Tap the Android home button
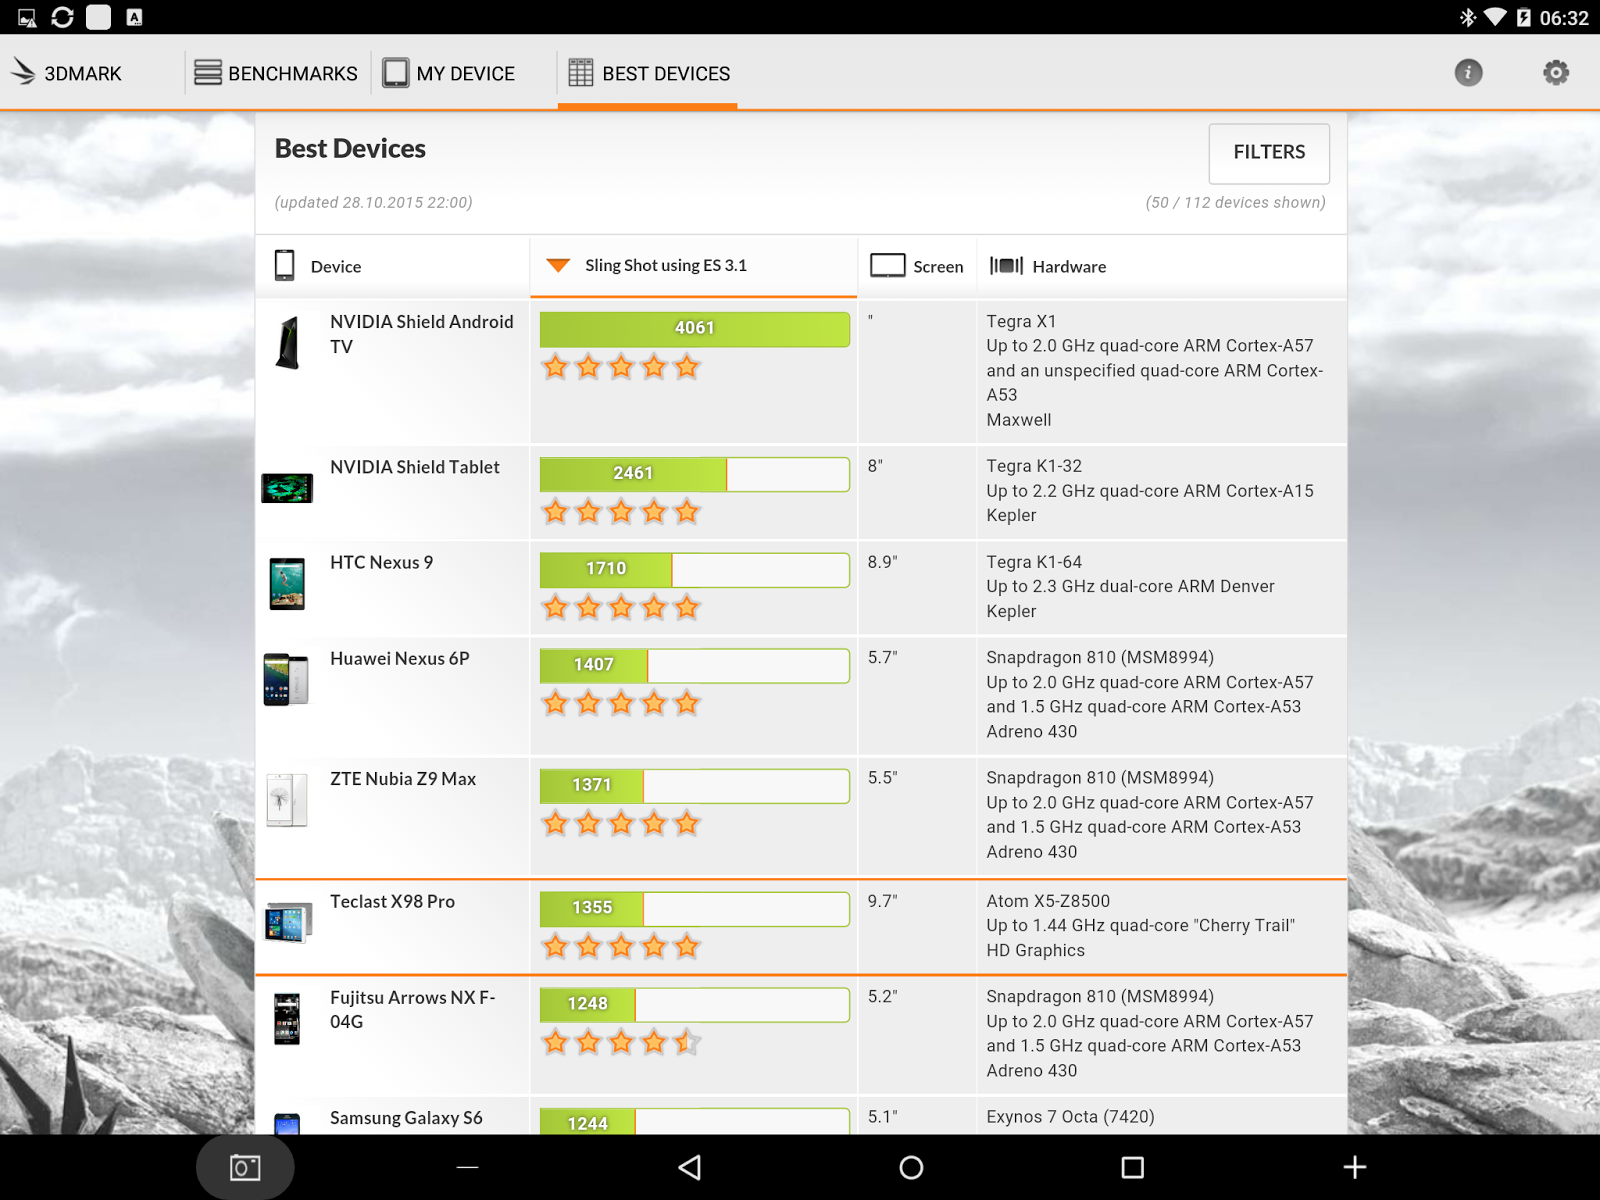Image resolution: width=1600 pixels, height=1200 pixels. [911, 1167]
